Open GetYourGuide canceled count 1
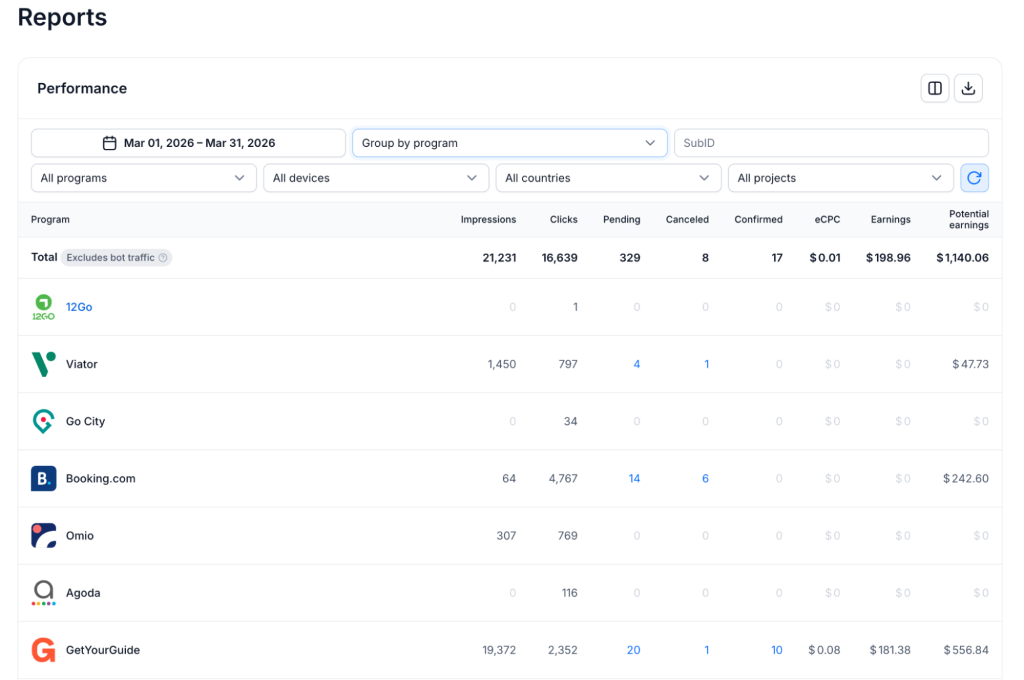The width and height of the screenshot is (1024, 680). point(707,650)
